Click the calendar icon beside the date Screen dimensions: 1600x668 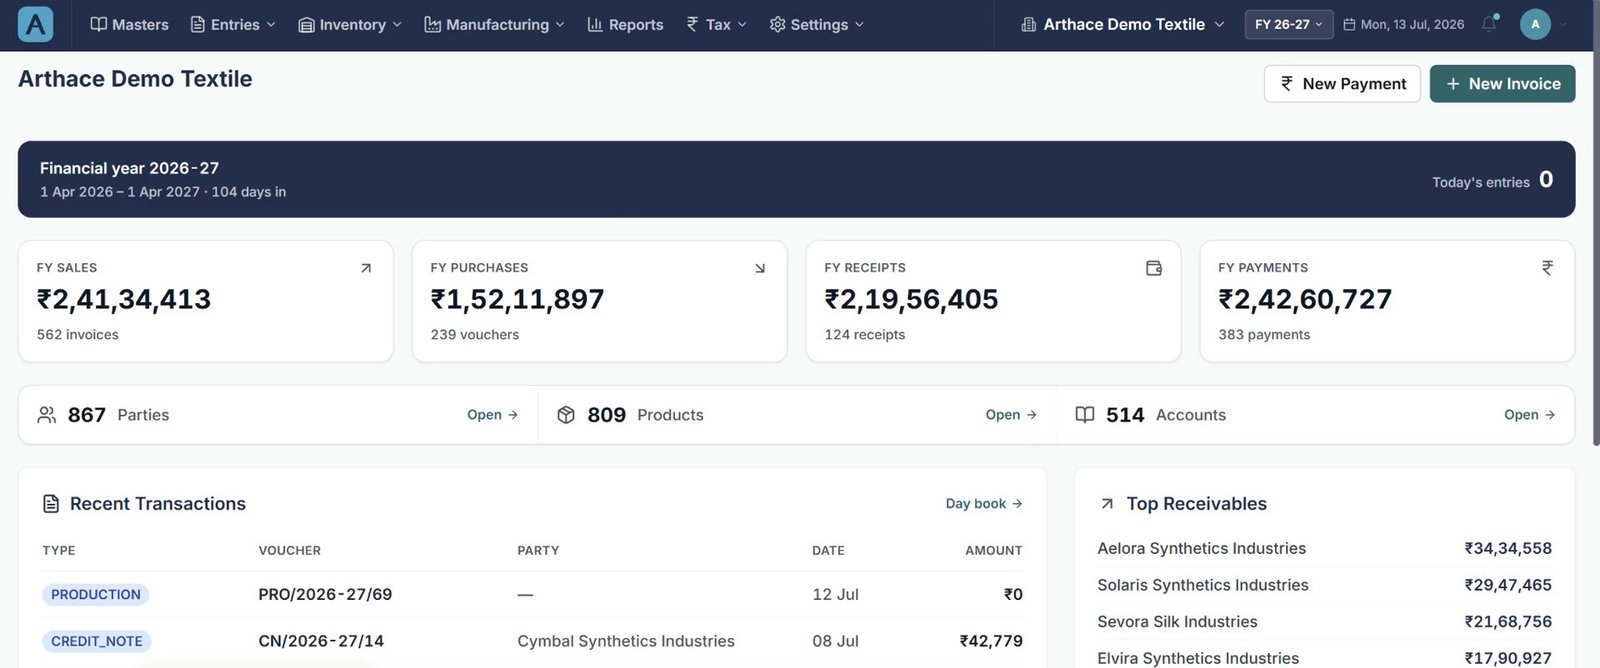[1349, 24]
